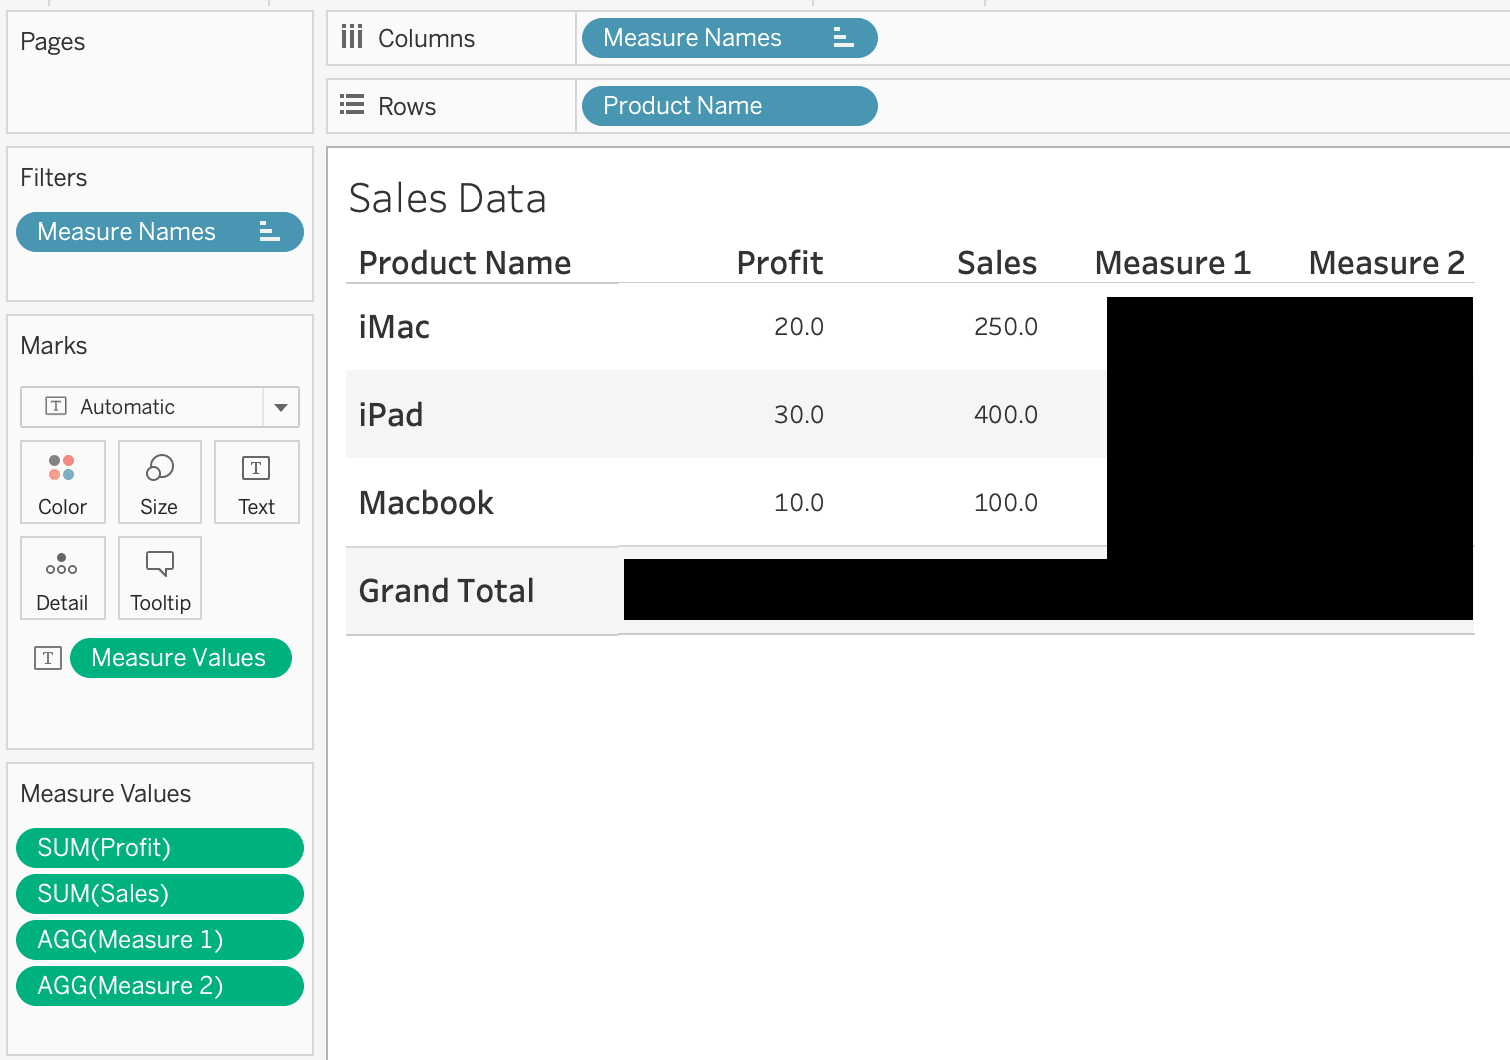Click the Rows shelf label
The height and width of the screenshot is (1060, 1510).
pos(407,106)
